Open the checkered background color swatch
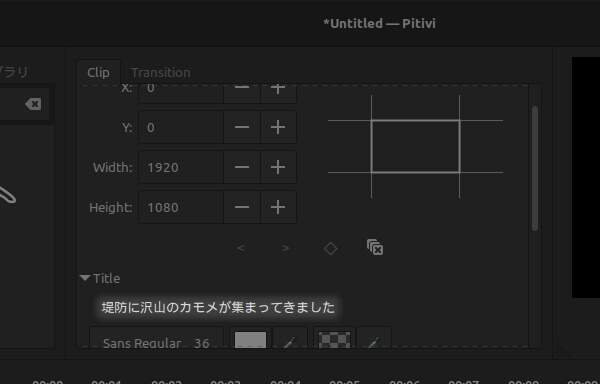 point(334,338)
